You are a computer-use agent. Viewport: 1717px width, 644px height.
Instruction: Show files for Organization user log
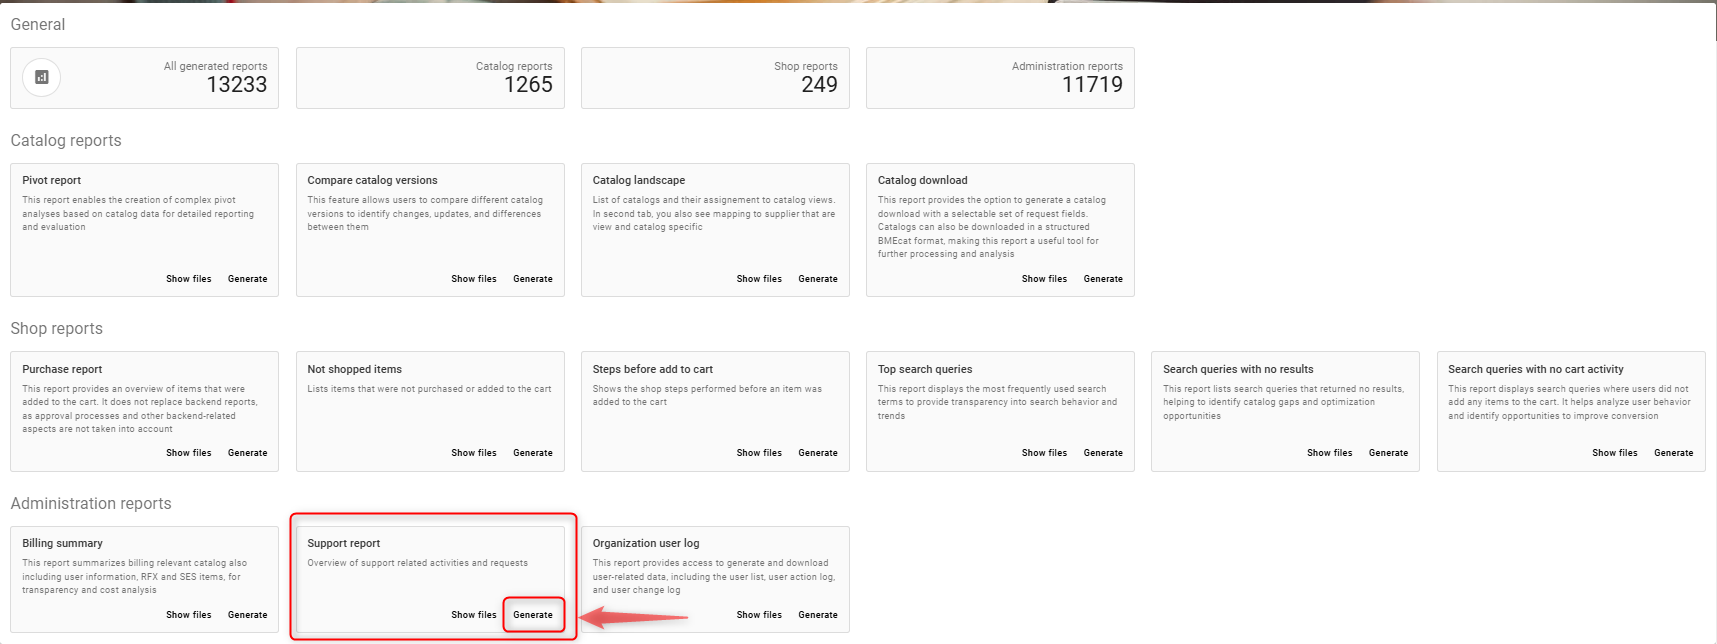click(x=759, y=615)
